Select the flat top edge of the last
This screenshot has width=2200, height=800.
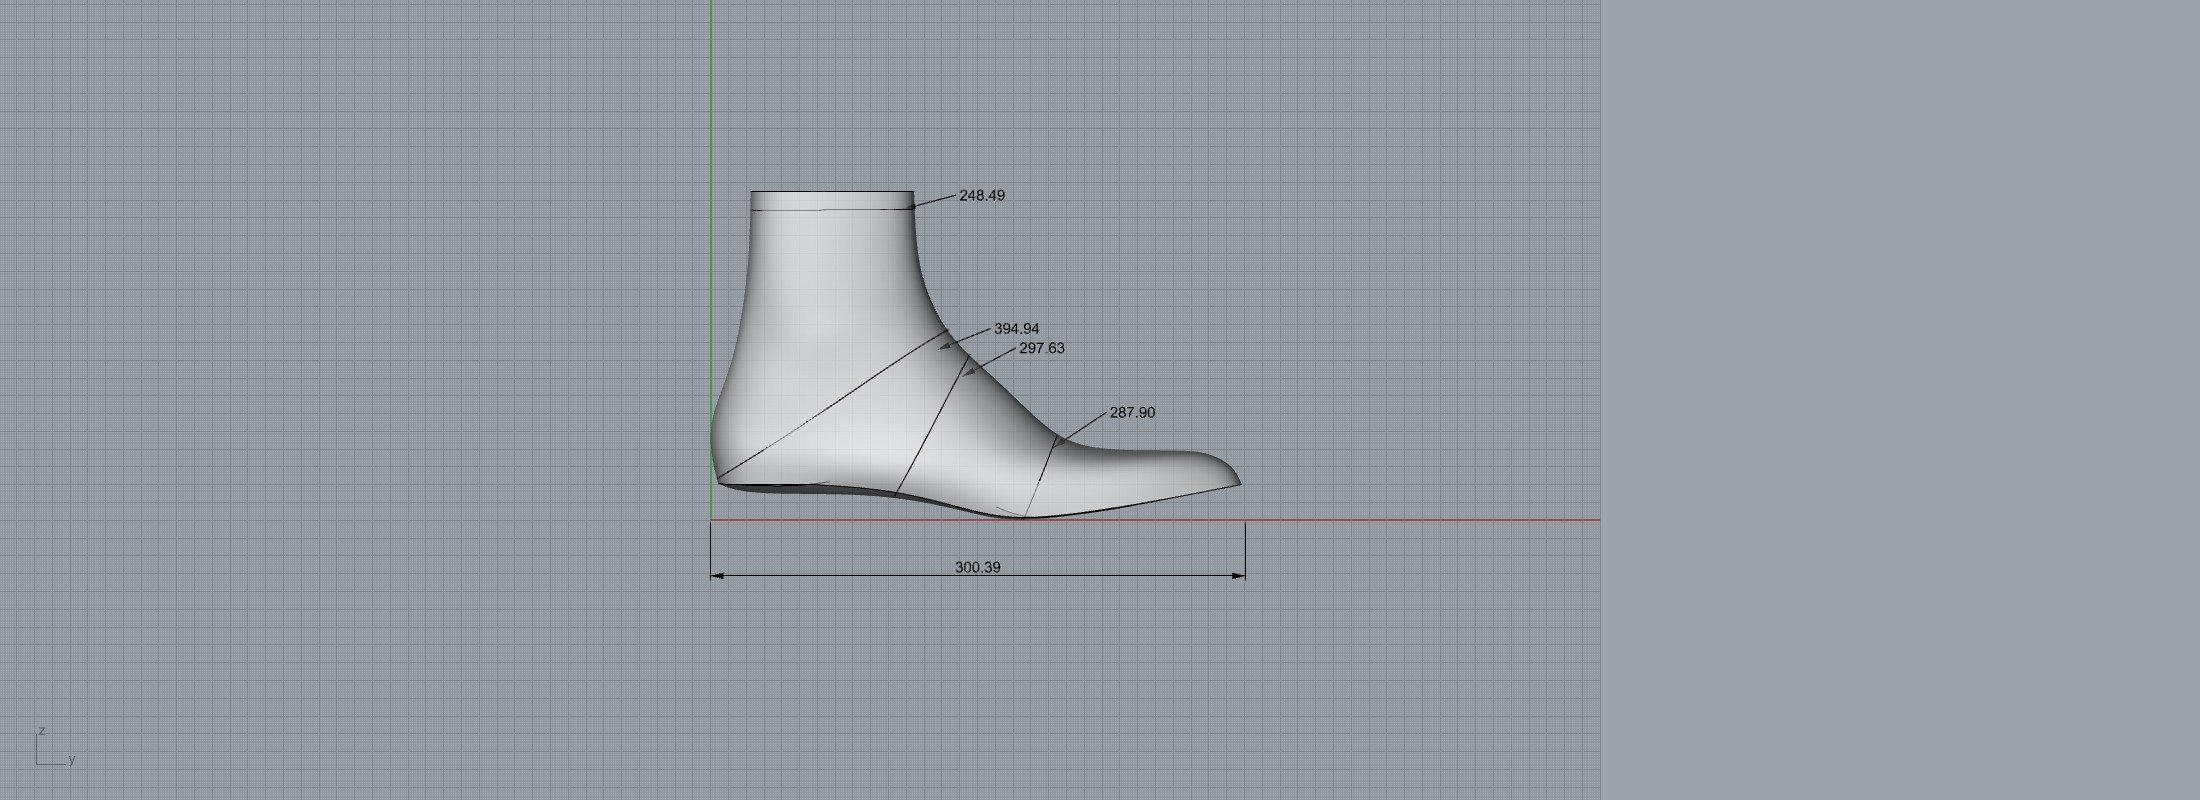832,191
